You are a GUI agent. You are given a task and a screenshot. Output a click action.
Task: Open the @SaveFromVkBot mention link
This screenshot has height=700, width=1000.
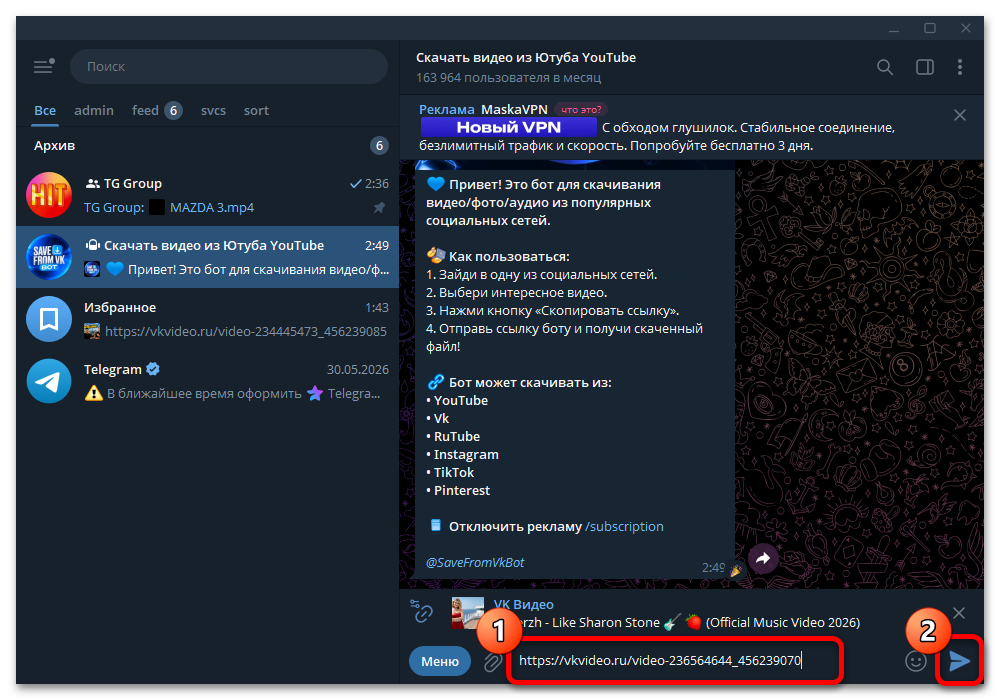475,562
